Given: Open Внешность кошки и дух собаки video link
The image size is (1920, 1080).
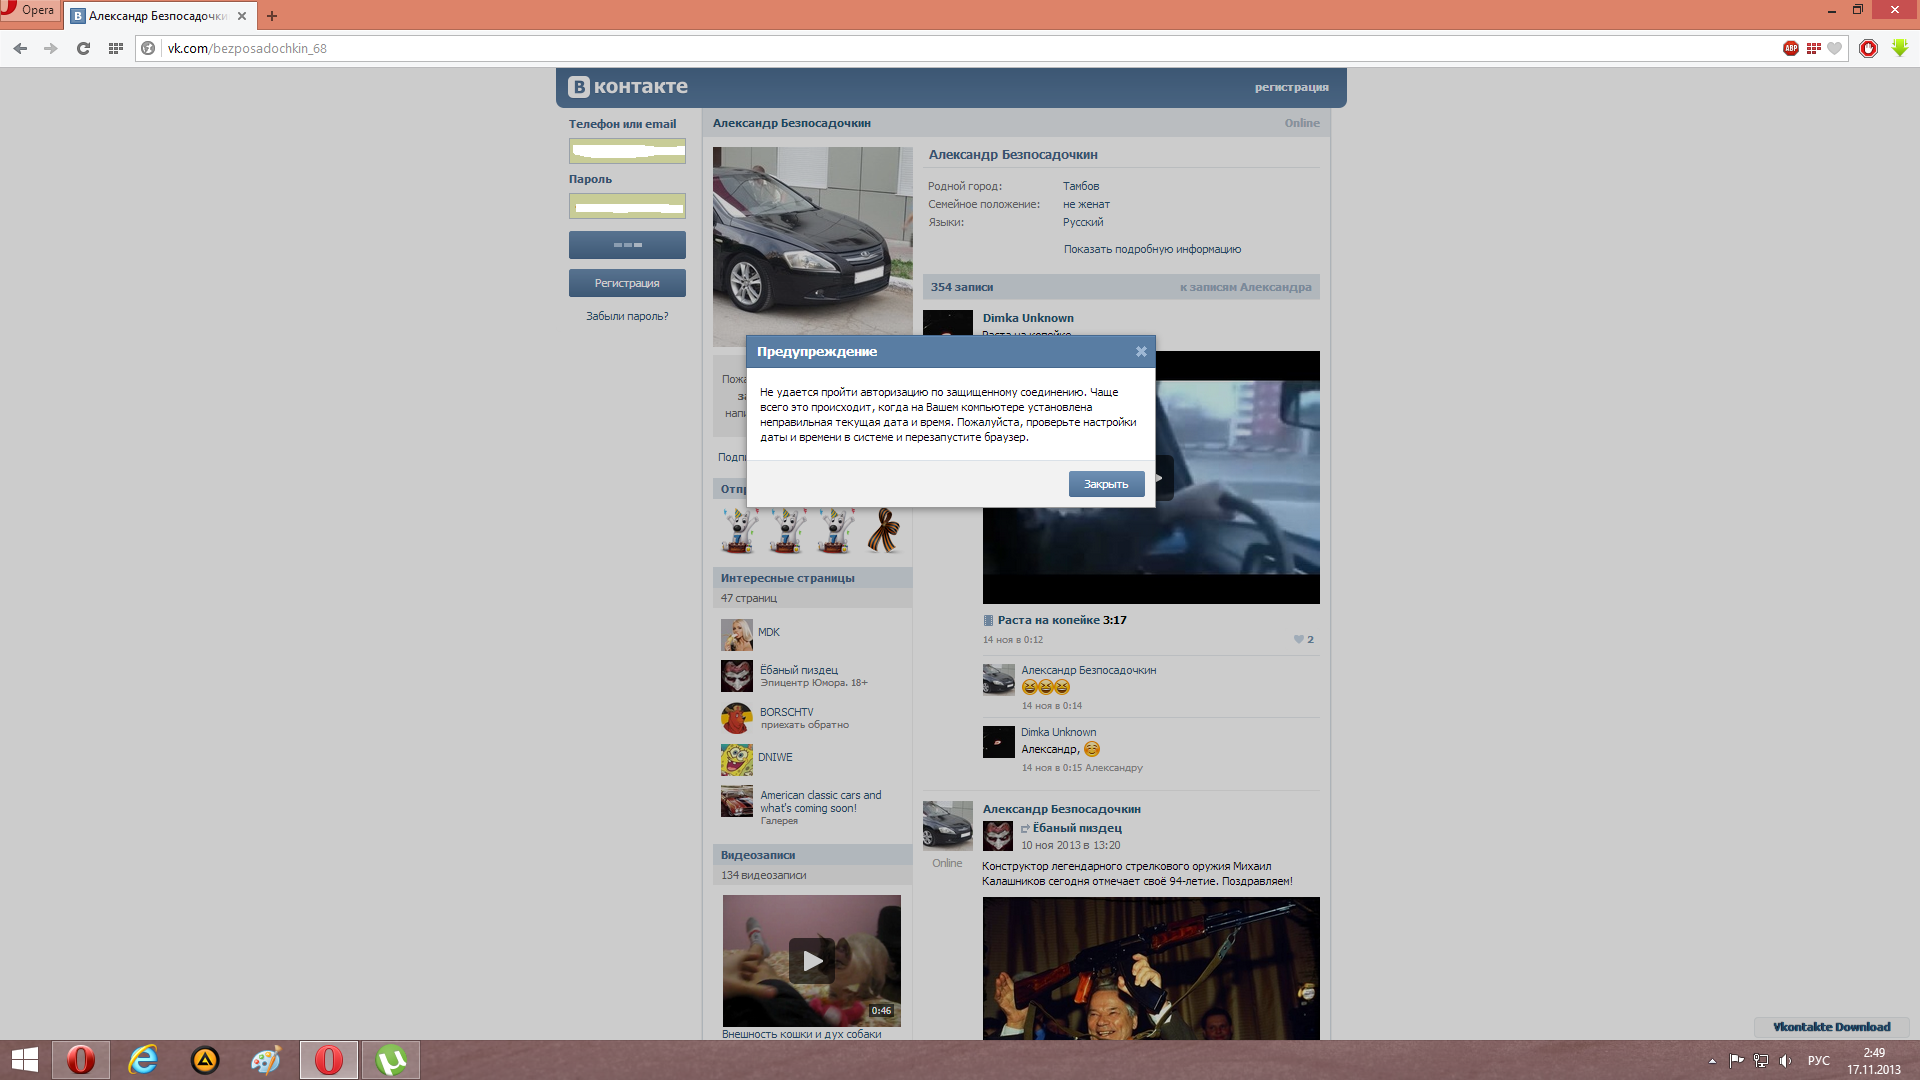Looking at the screenshot, I should (802, 1034).
